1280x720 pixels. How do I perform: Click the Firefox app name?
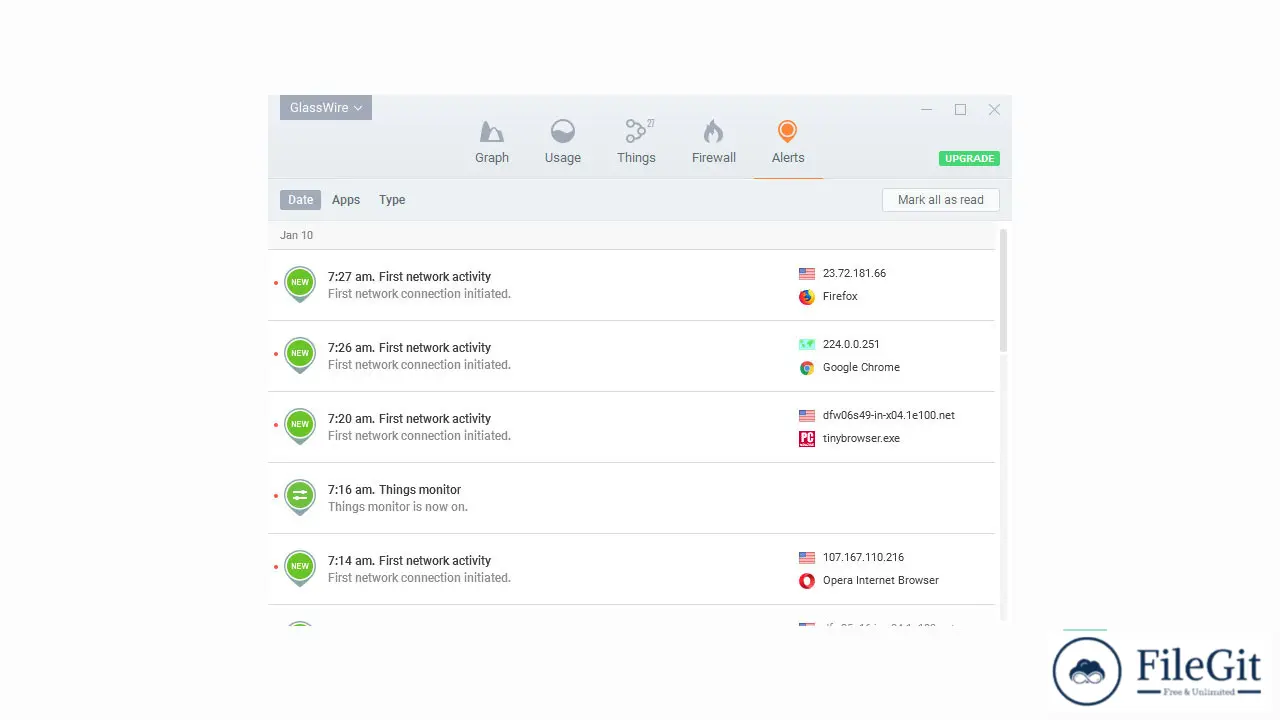[x=840, y=296]
